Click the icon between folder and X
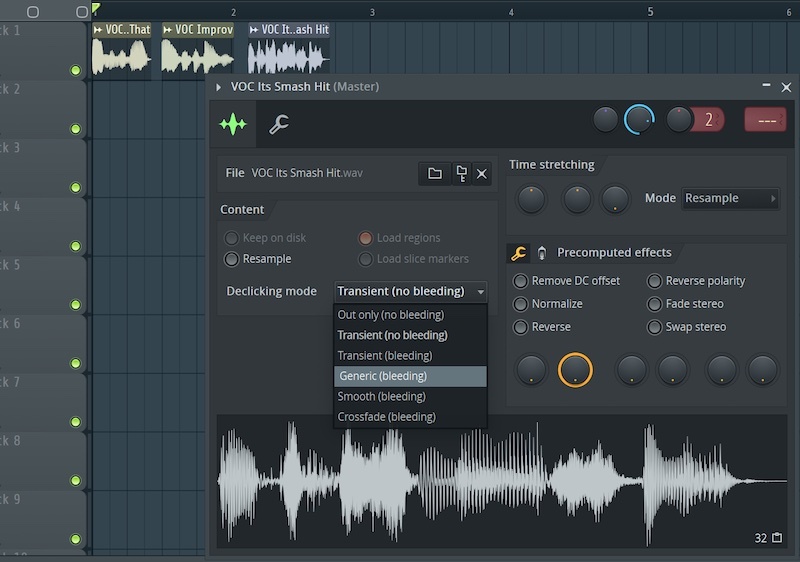 (x=460, y=173)
